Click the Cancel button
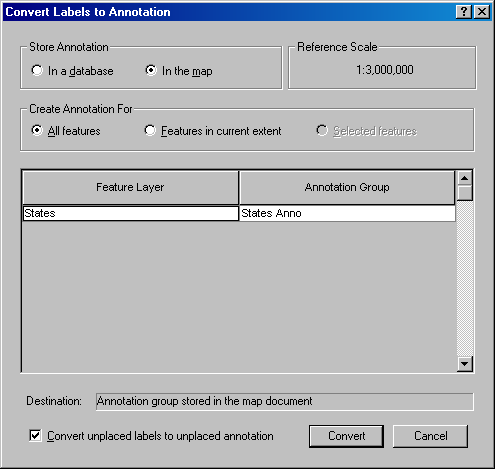The height and width of the screenshot is (469, 495). click(430, 436)
